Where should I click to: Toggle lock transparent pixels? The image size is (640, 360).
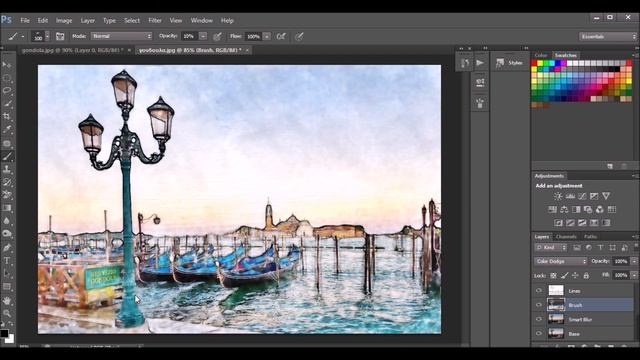tap(553, 276)
